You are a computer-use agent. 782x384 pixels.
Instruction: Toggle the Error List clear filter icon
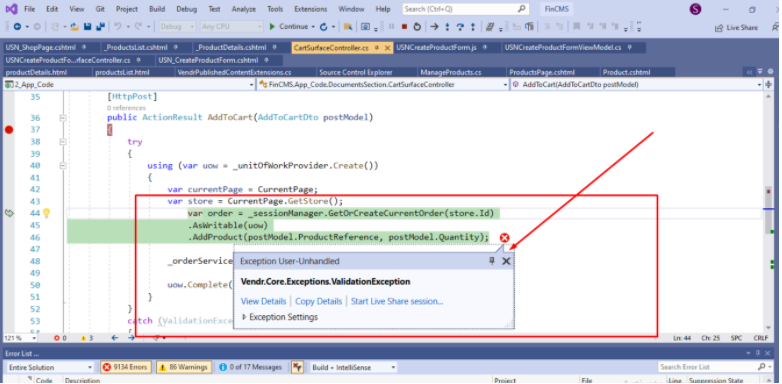coord(297,368)
